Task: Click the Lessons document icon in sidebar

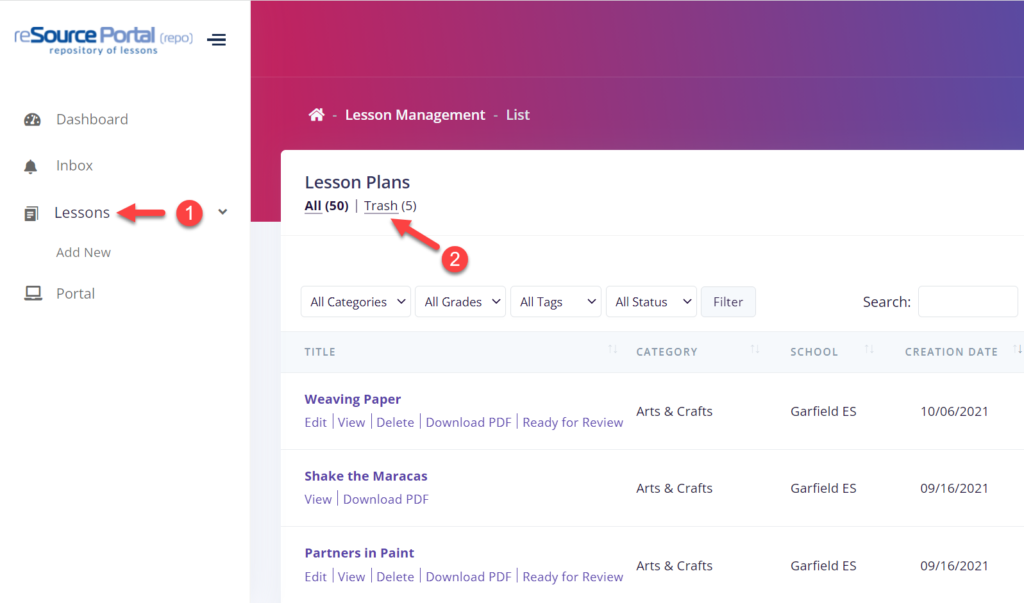Action: 31,213
